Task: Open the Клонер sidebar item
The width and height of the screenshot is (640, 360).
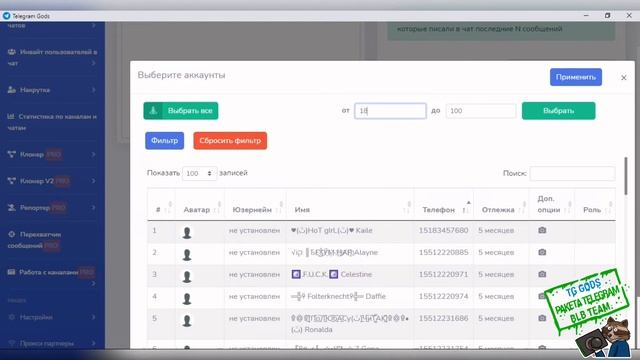Action: [52, 154]
